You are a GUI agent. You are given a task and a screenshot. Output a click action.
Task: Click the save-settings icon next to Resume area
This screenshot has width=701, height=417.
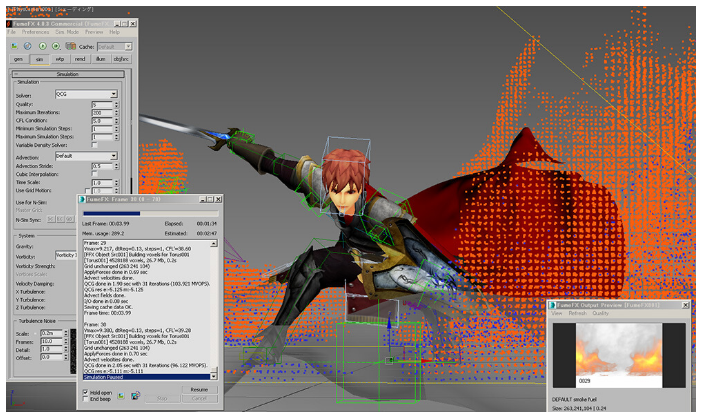[135, 396]
